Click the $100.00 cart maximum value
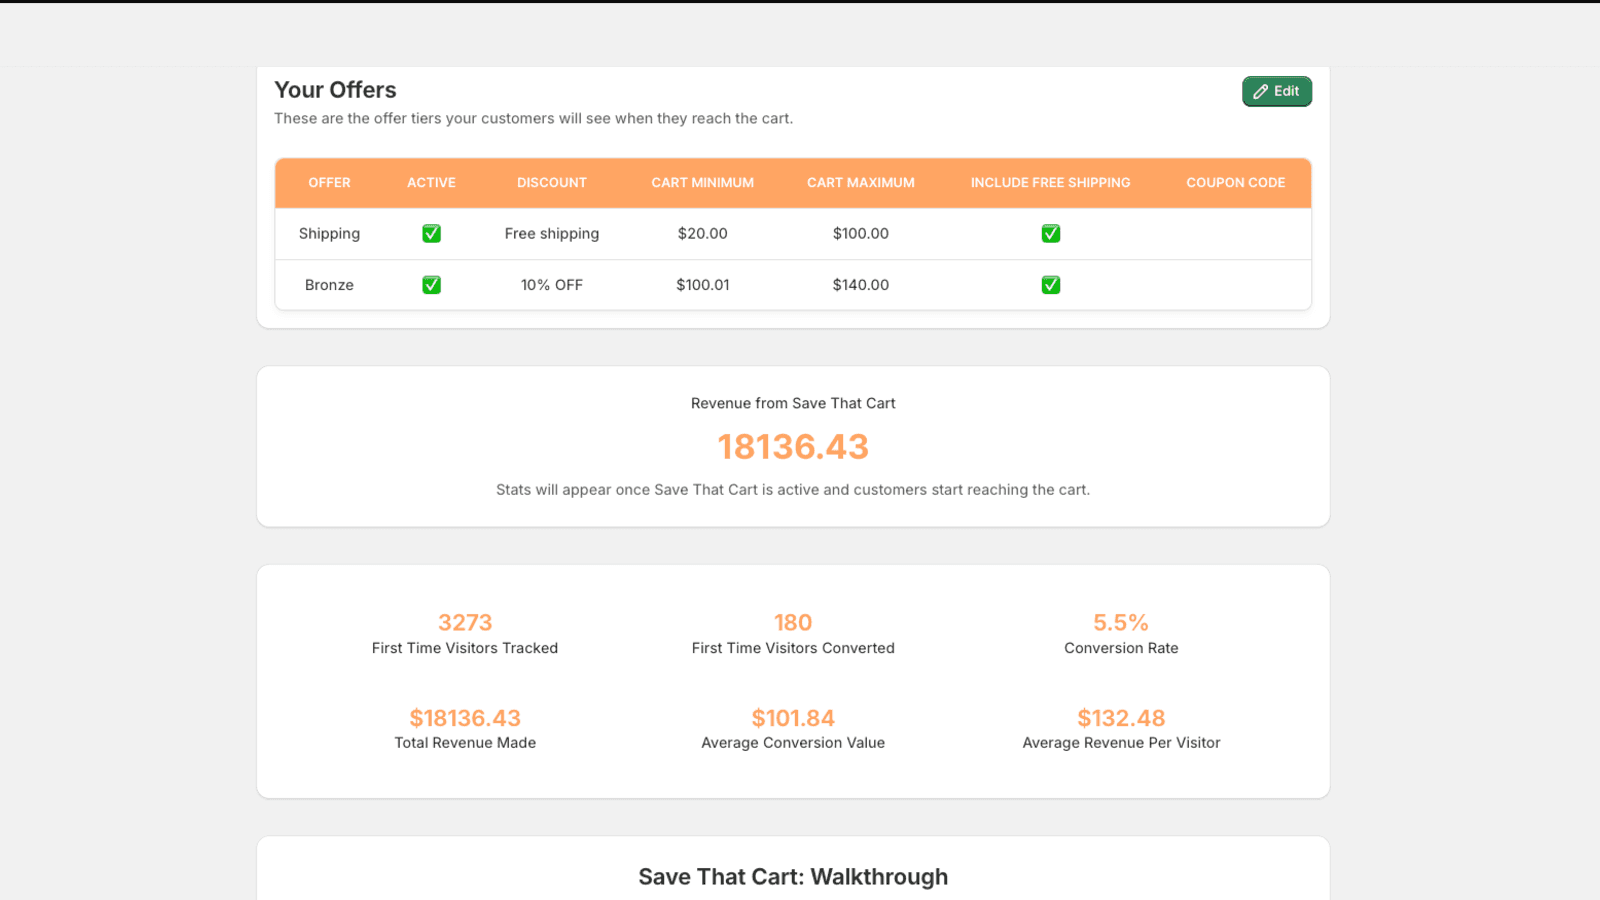Image resolution: width=1600 pixels, height=900 pixels. coord(861,233)
